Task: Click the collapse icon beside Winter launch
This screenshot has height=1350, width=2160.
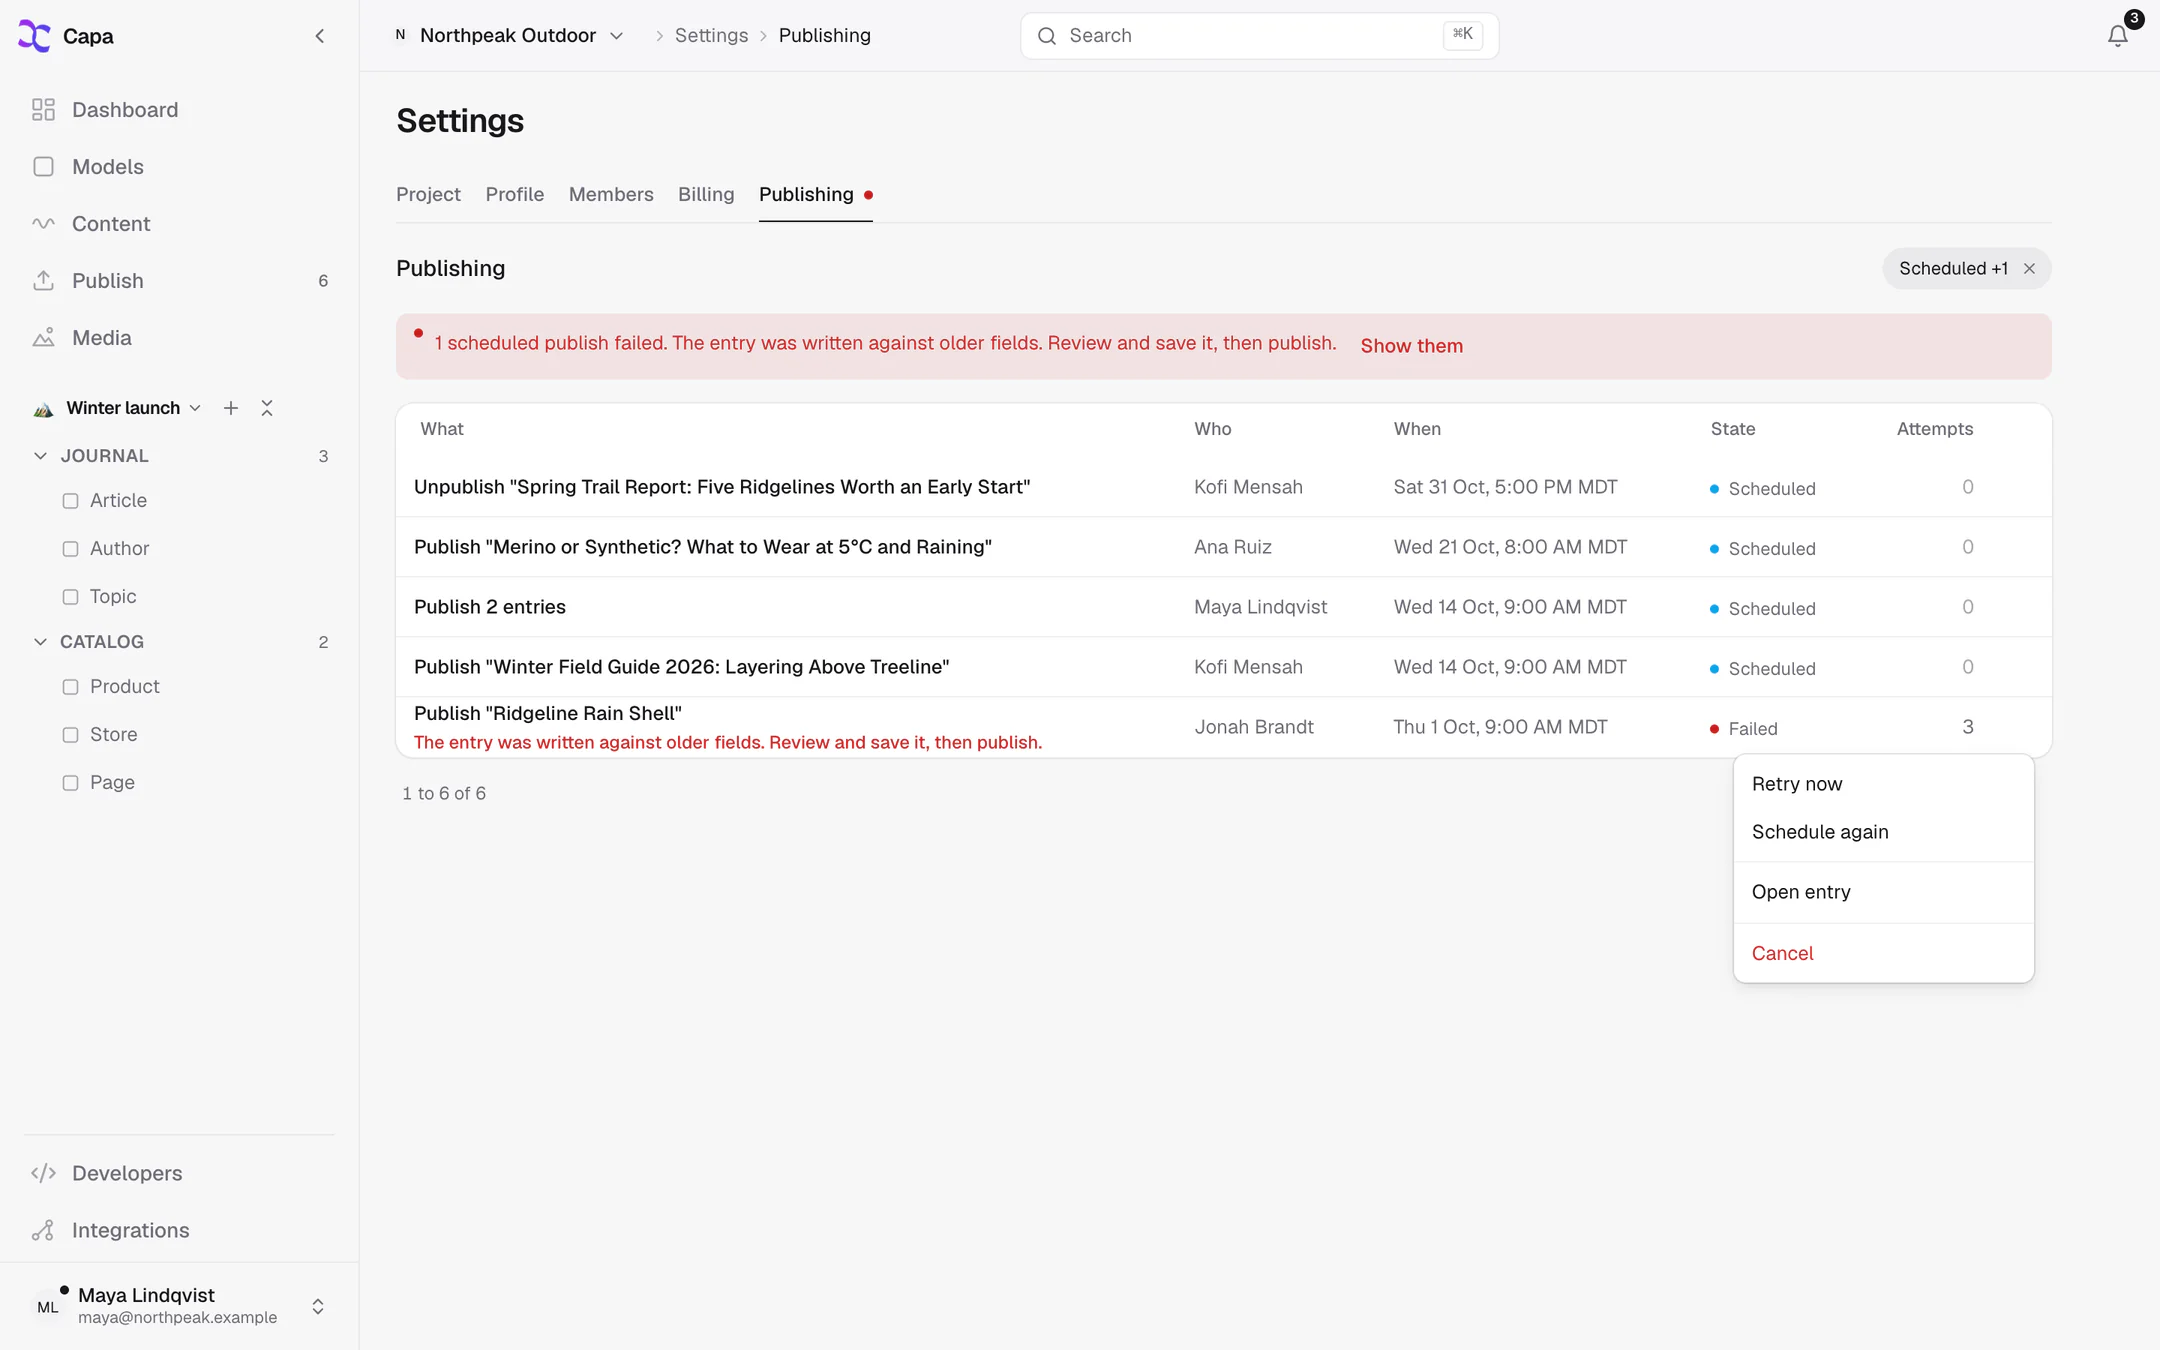Action: [x=267, y=408]
